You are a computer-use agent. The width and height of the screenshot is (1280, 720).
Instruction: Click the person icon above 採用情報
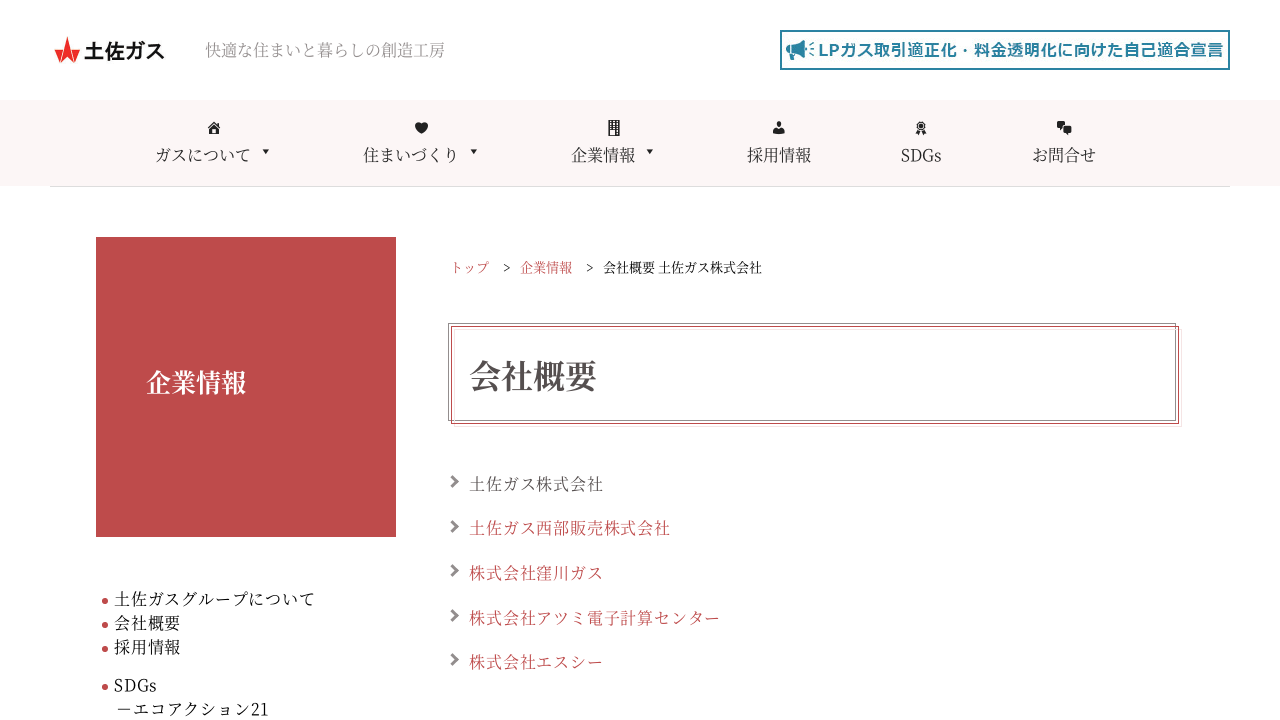[x=779, y=128]
